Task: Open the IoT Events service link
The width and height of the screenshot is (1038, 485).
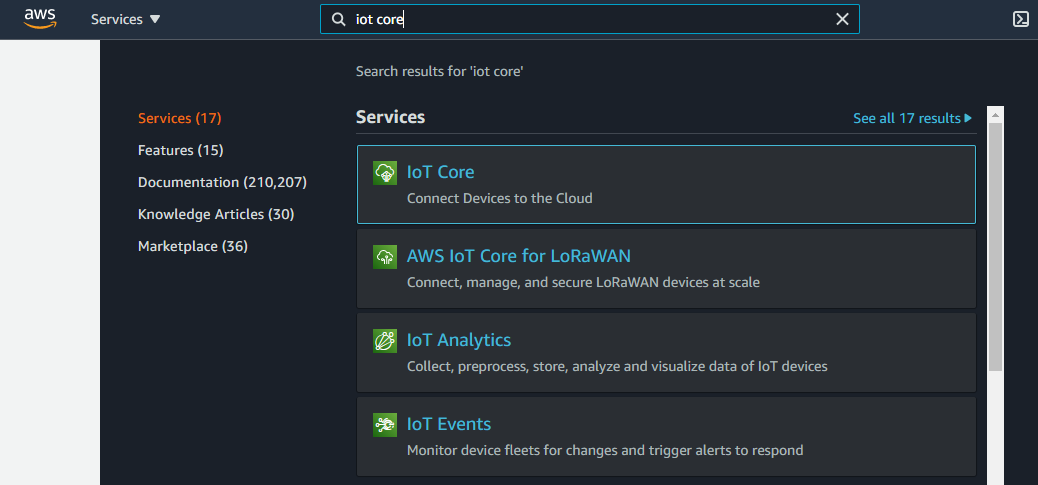Action: pyautogui.click(x=449, y=424)
